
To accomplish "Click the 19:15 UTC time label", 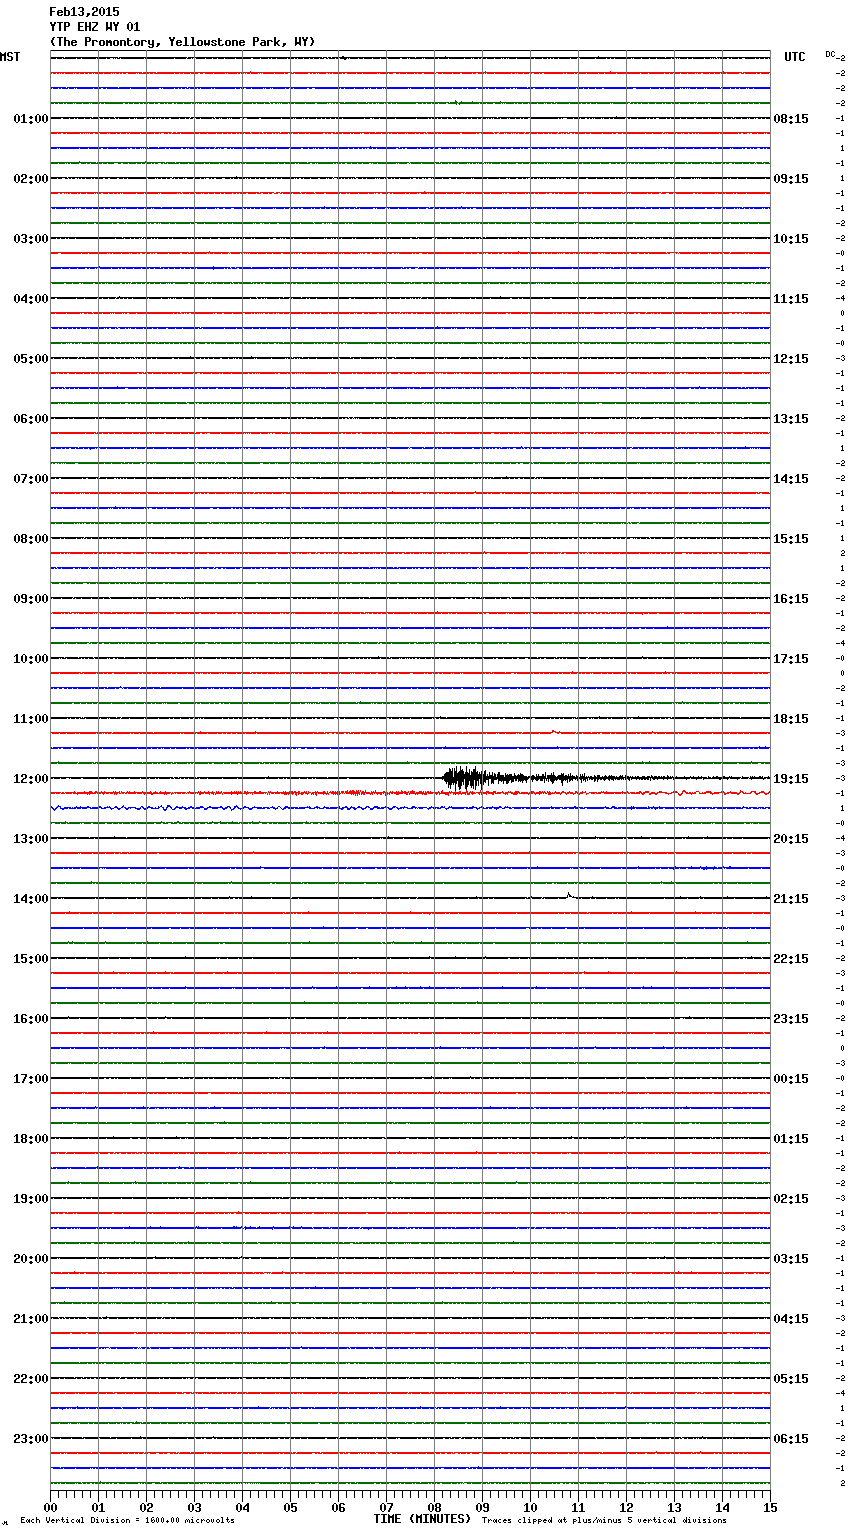I will pyautogui.click(x=791, y=779).
